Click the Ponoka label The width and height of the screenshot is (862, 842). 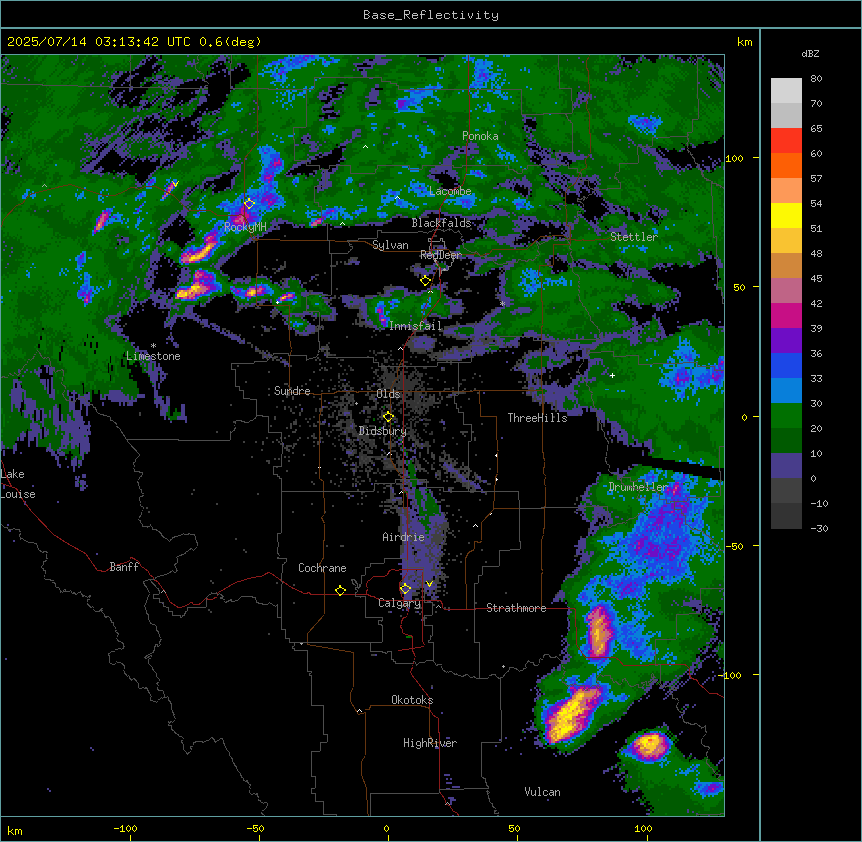(480, 136)
